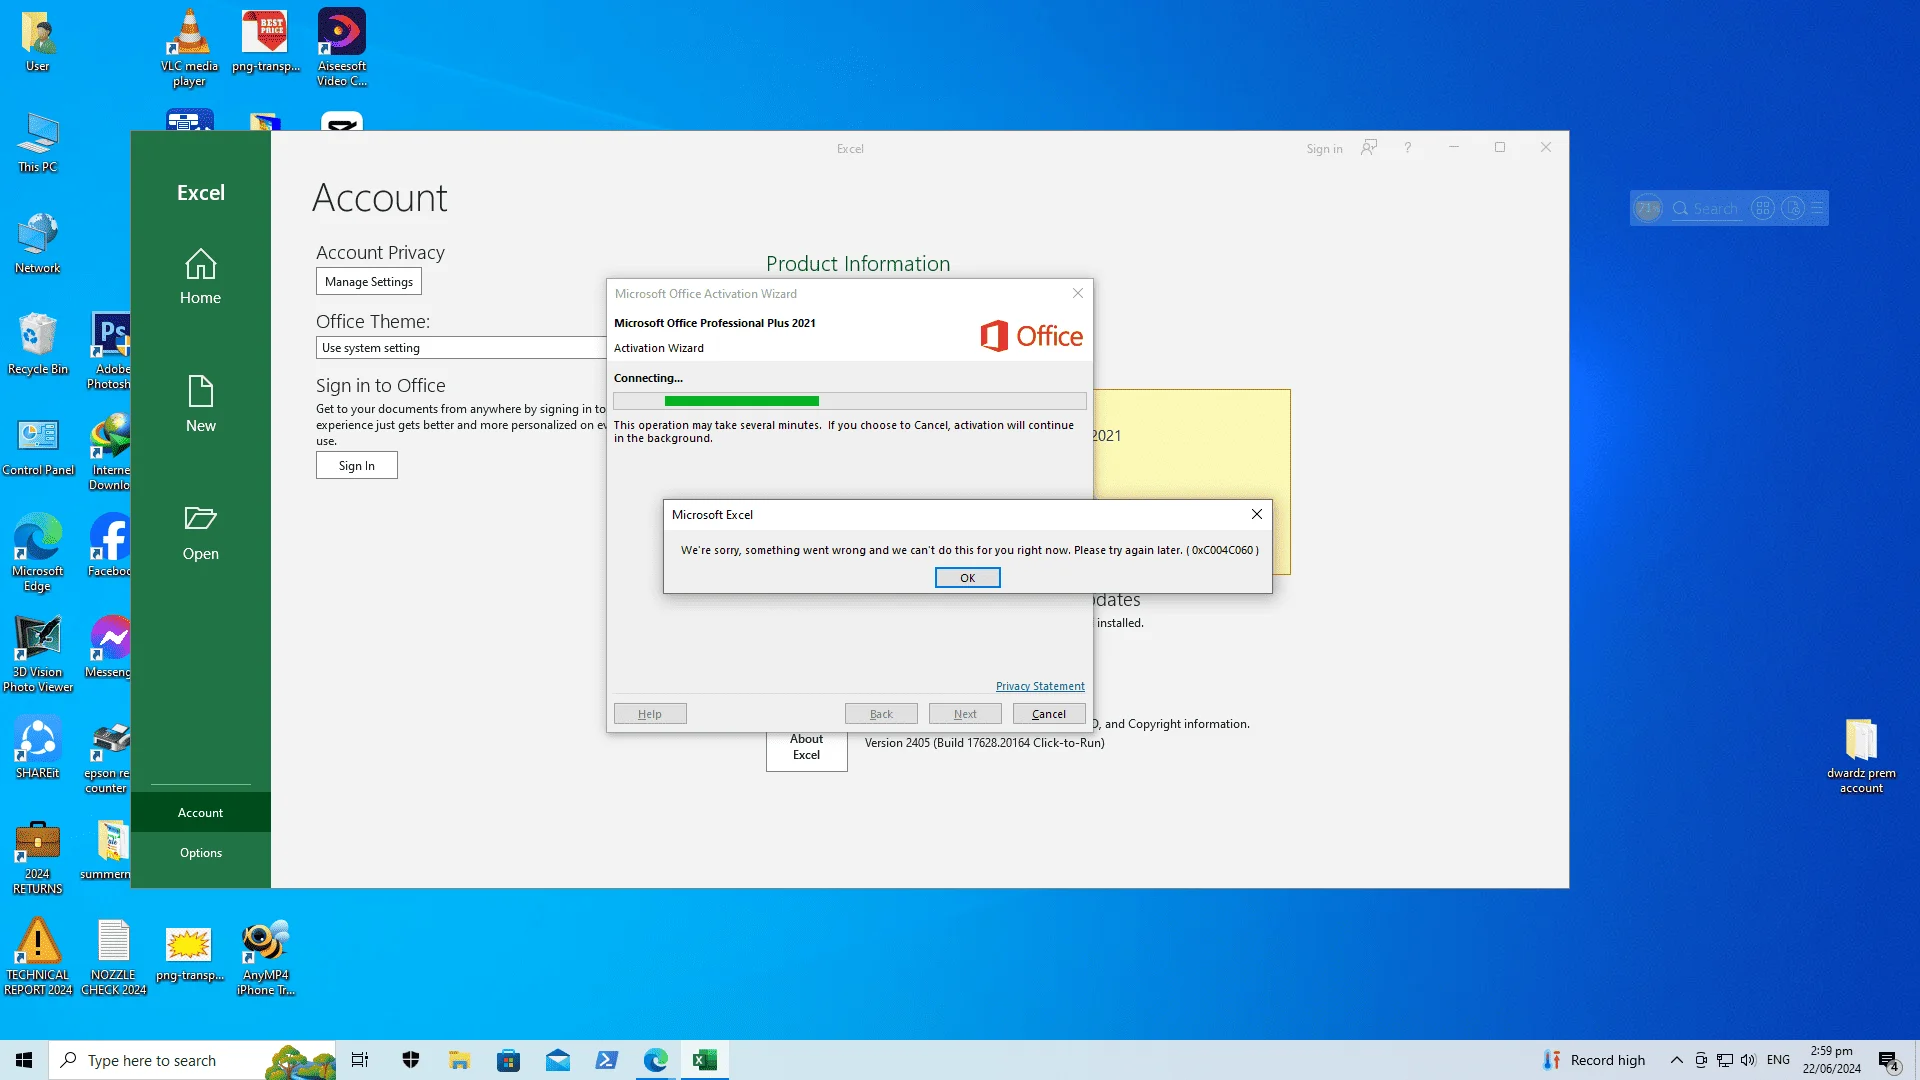Click the Home icon in Excel sidebar
The image size is (1920, 1080).
(200, 265)
